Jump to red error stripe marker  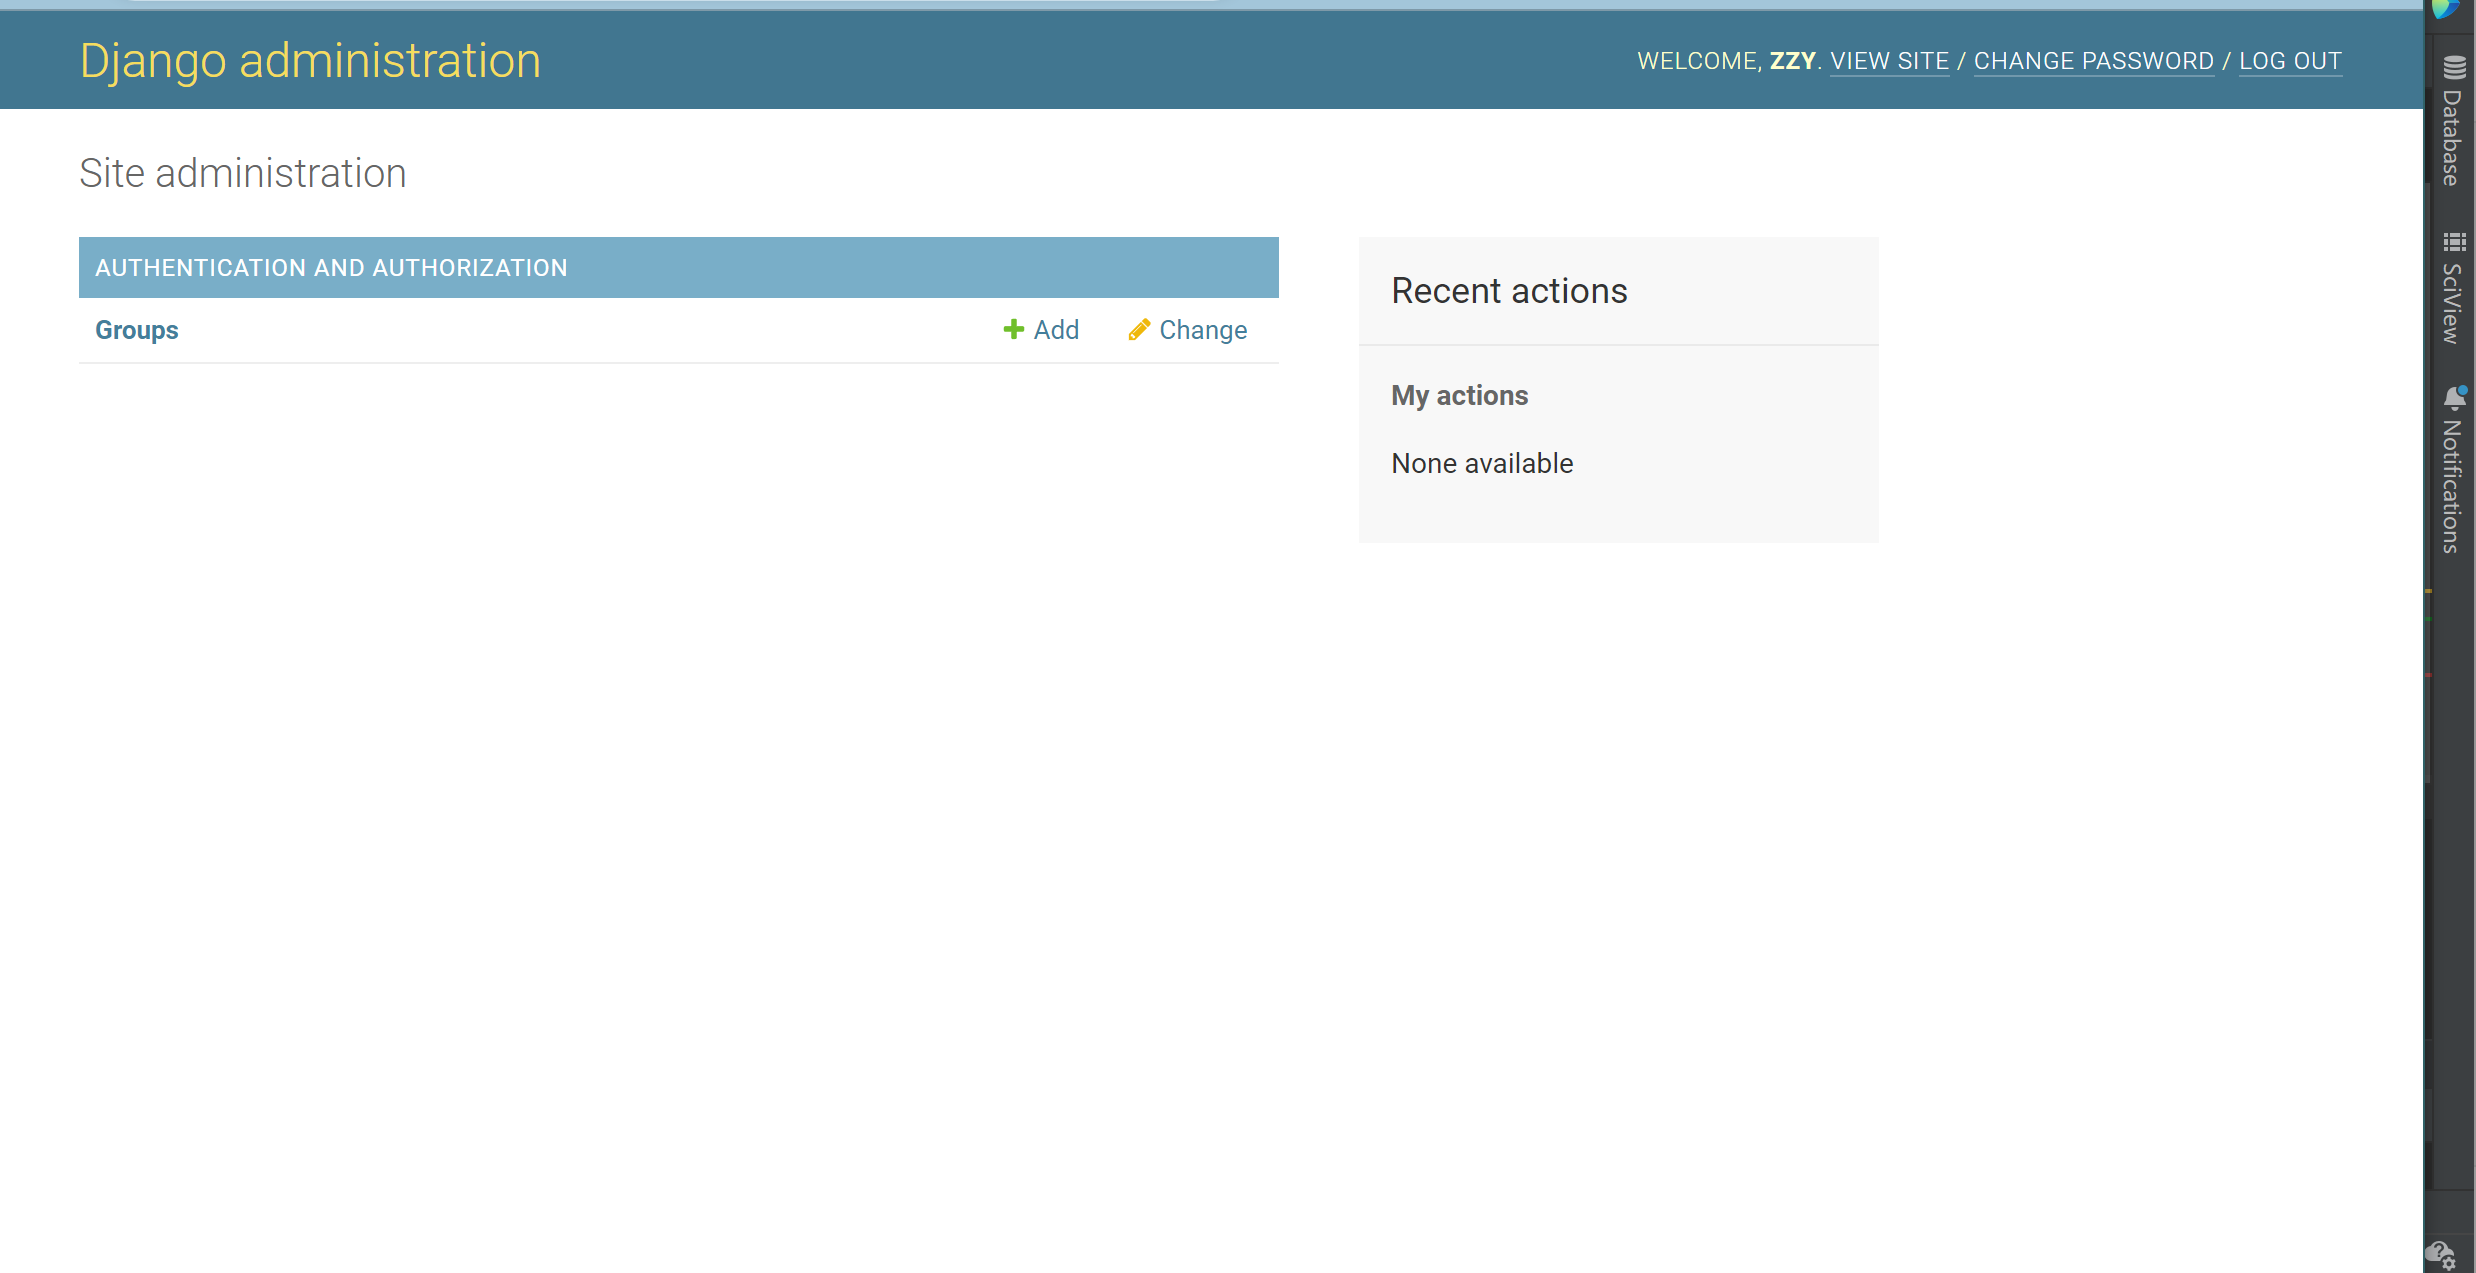coord(2428,676)
